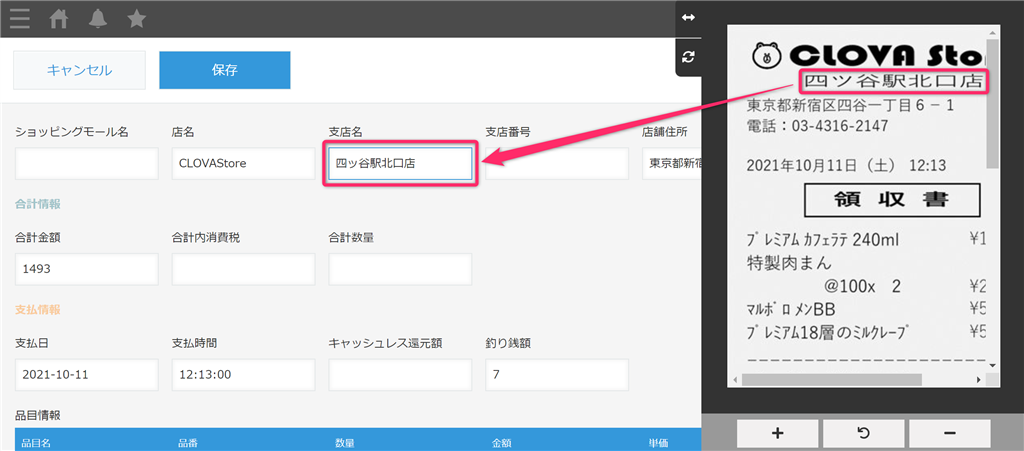
Task: Click the receipt scroll-down arrow
Action: (993, 365)
